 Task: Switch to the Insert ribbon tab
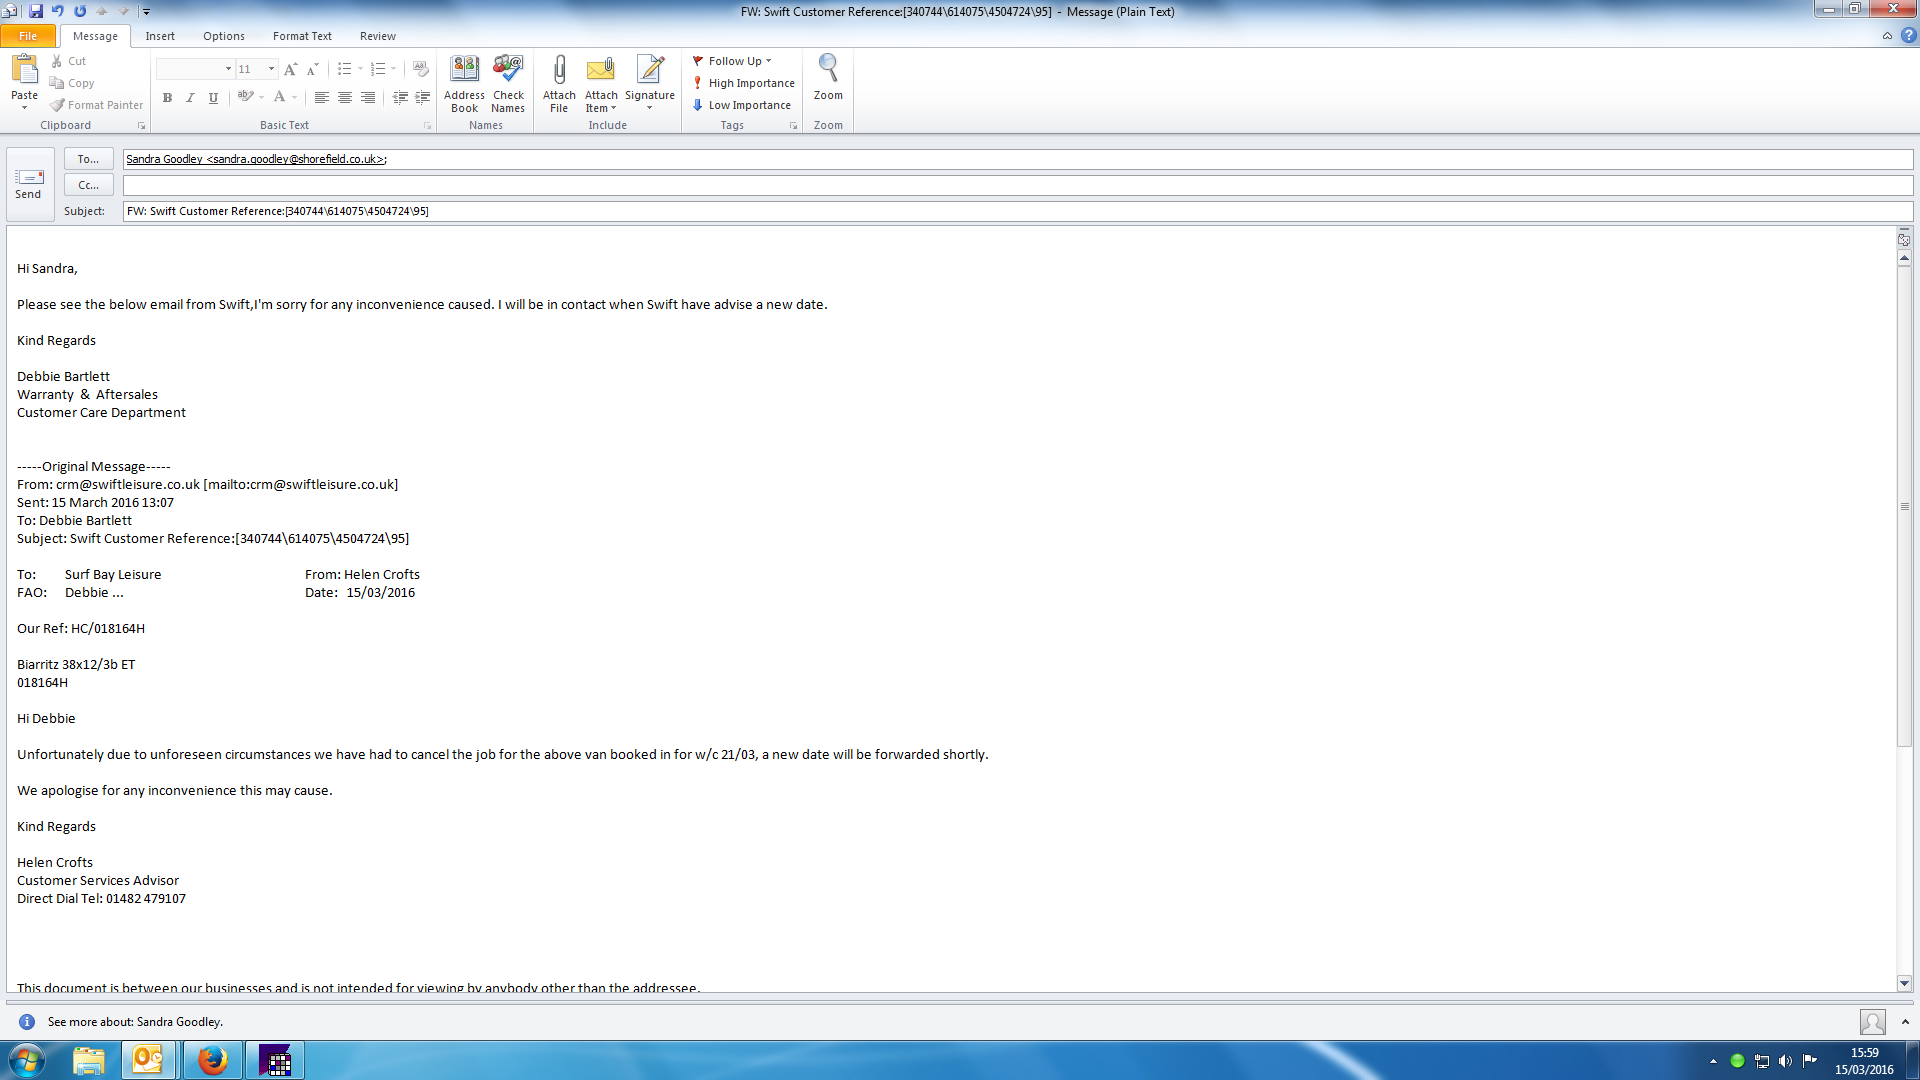tap(159, 36)
